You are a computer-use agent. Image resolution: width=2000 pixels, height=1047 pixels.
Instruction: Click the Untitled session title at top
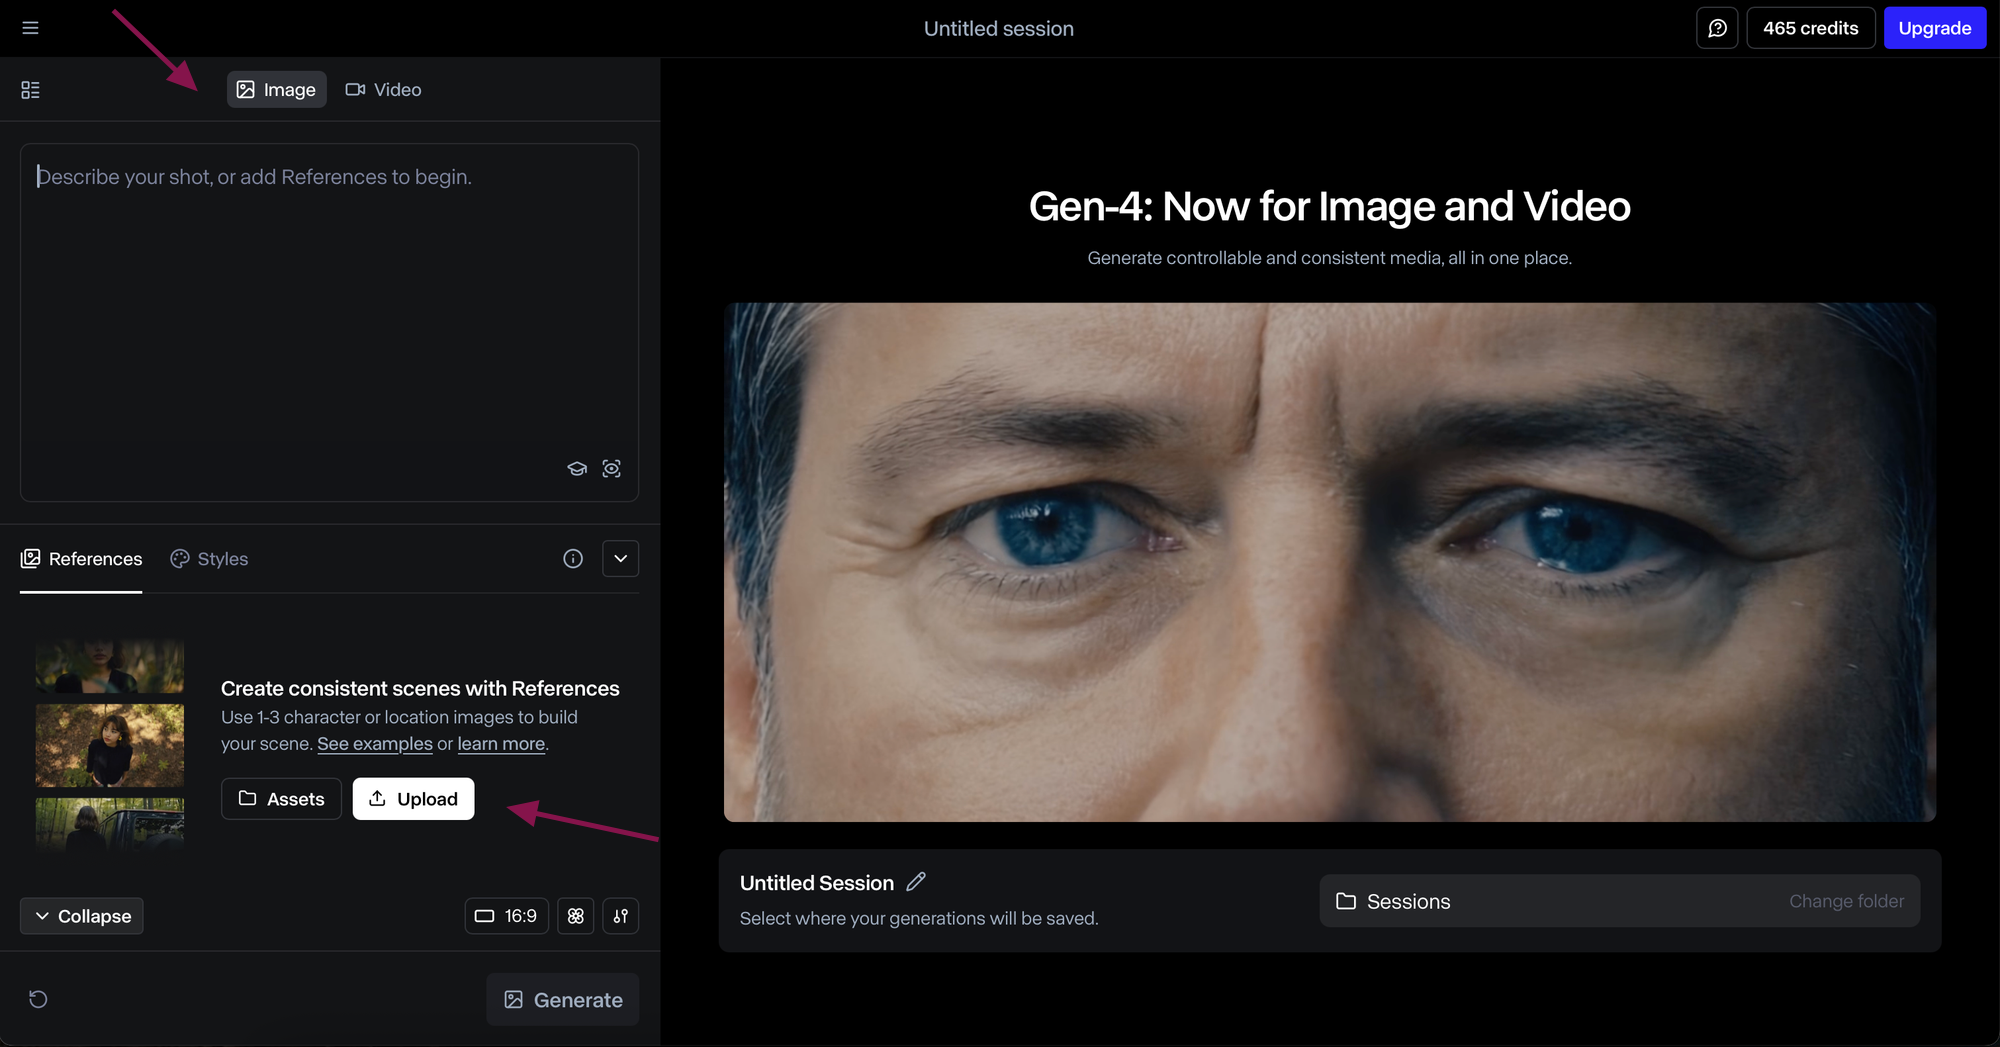999,29
